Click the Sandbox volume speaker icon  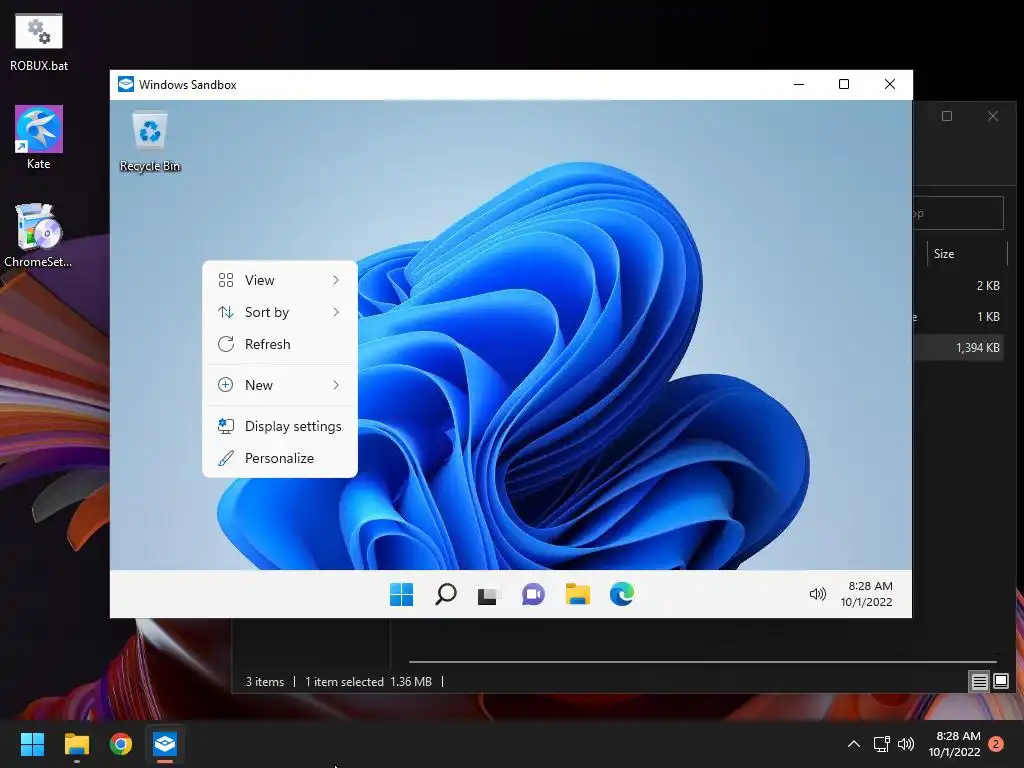coord(817,594)
